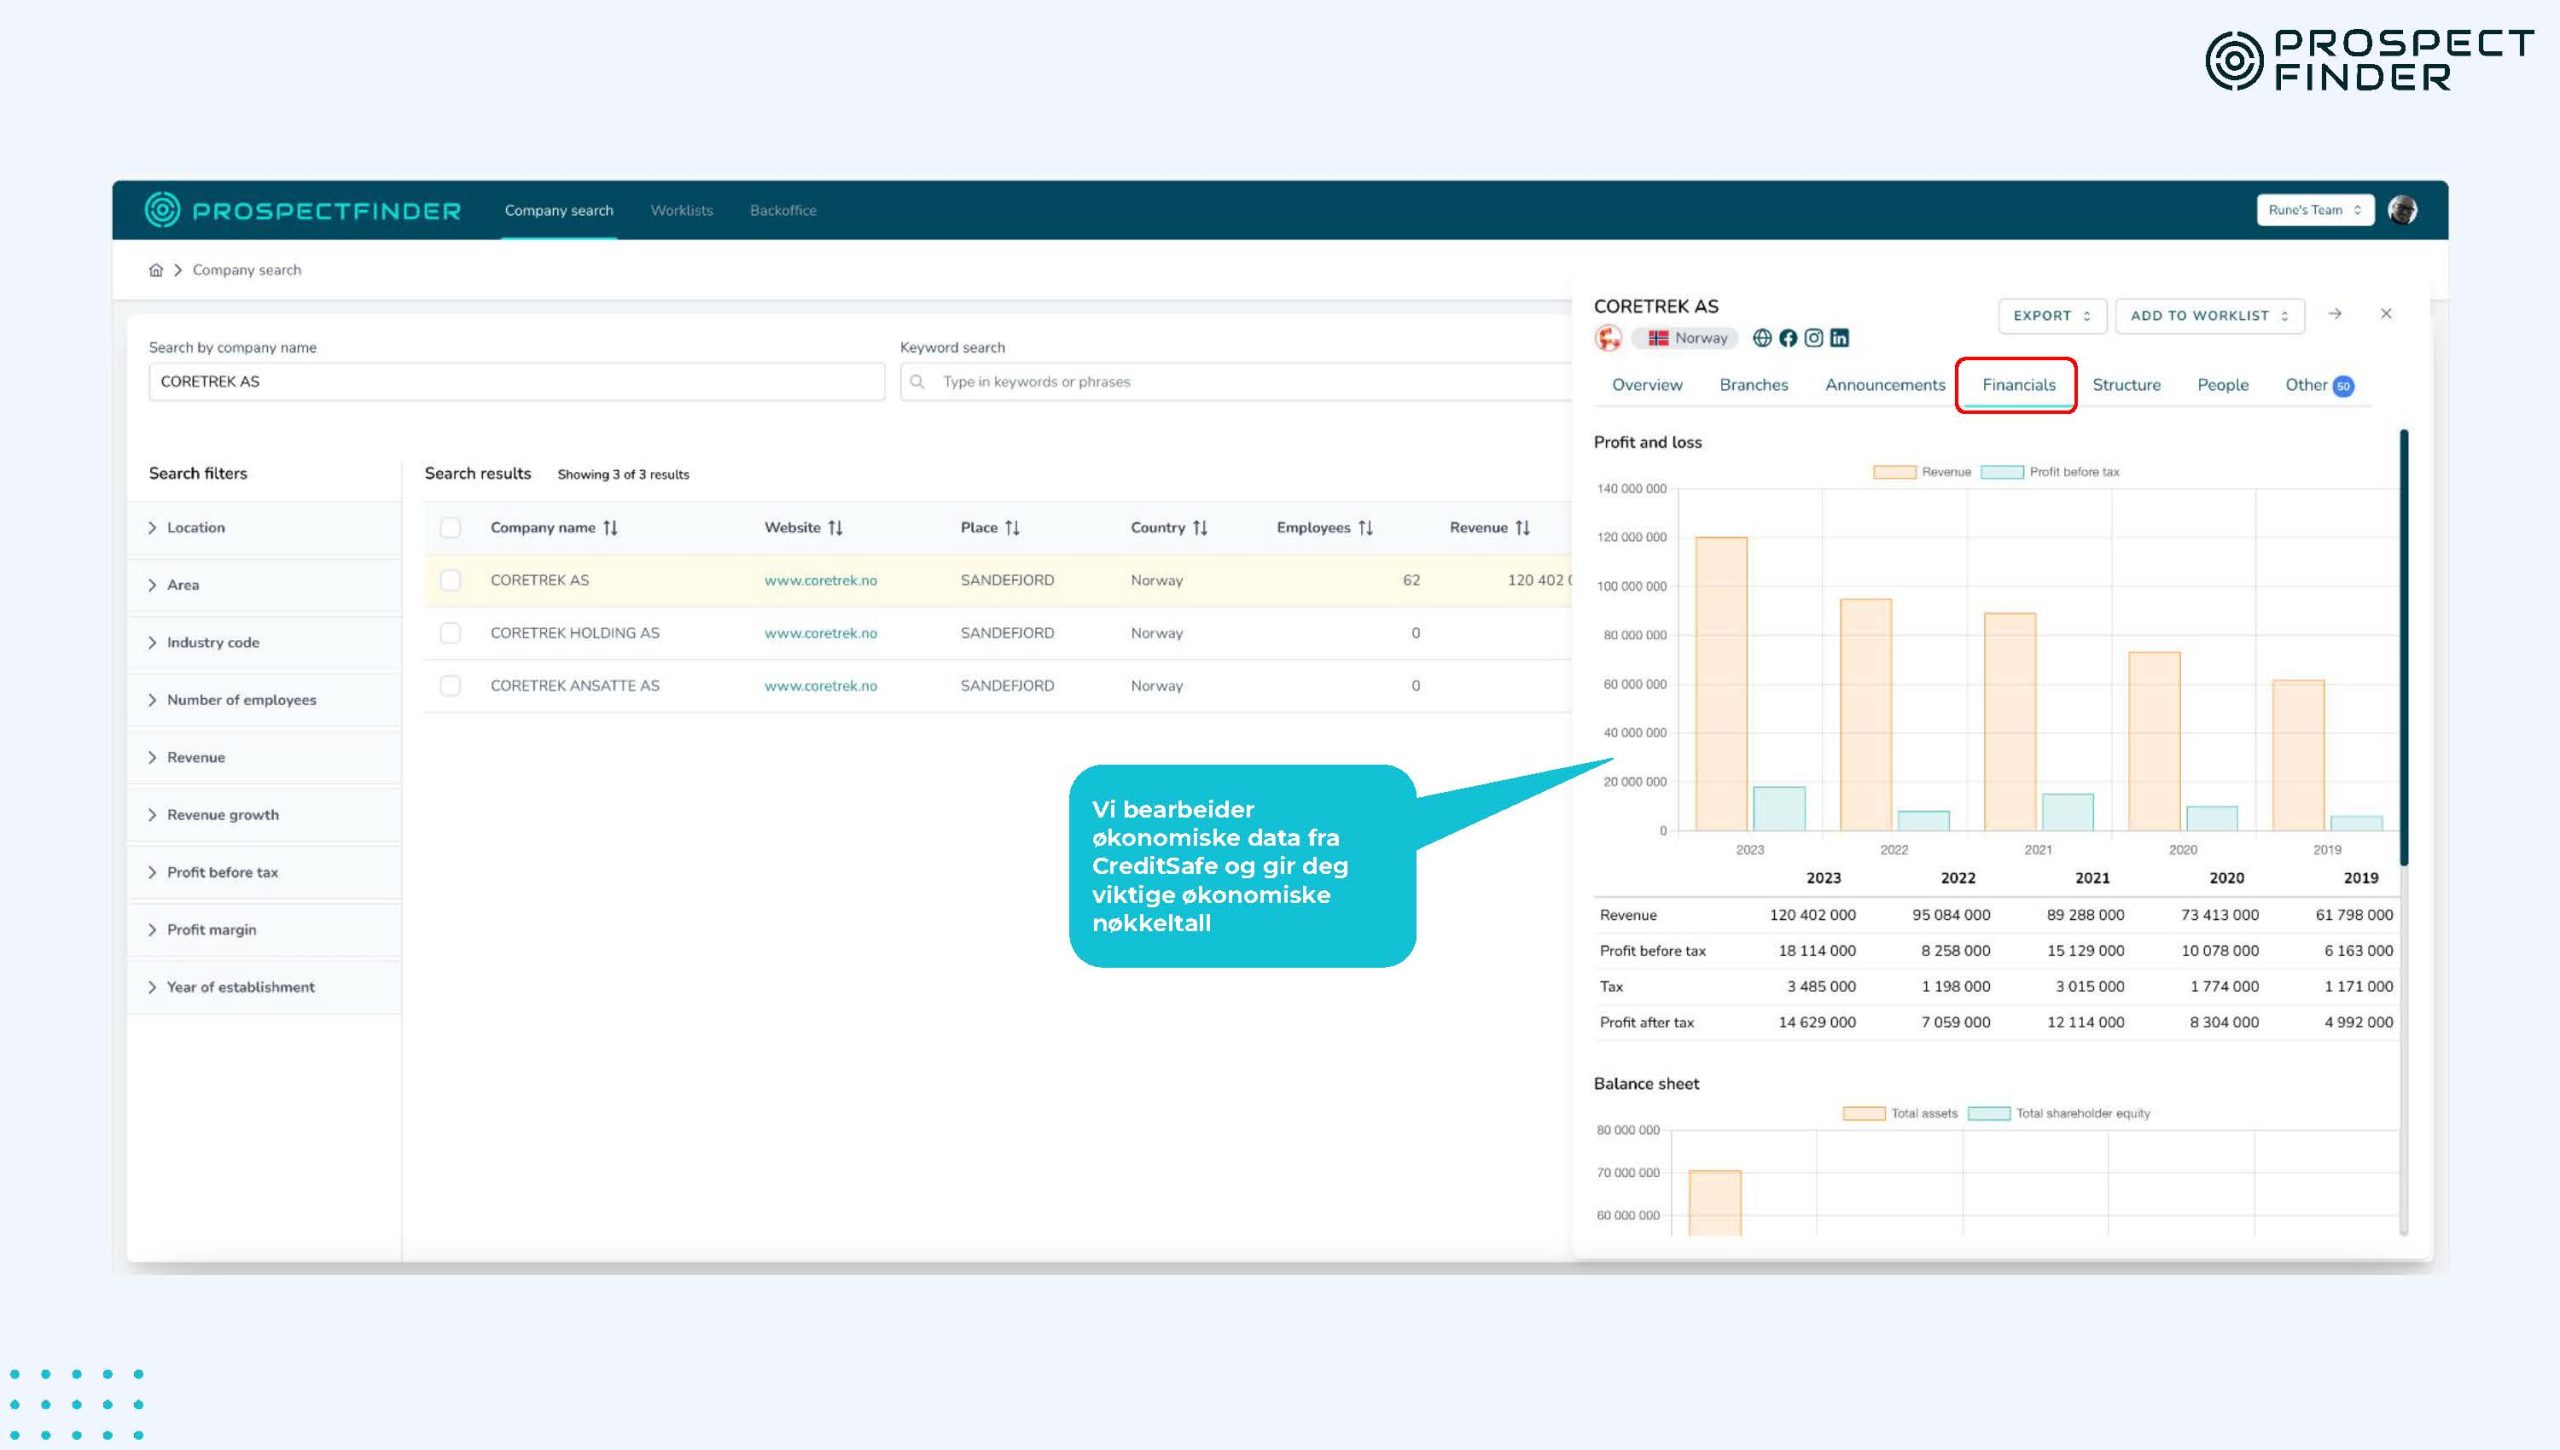
Task: Check the CORETREK ANSATTE AS checkbox
Action: 450,686
